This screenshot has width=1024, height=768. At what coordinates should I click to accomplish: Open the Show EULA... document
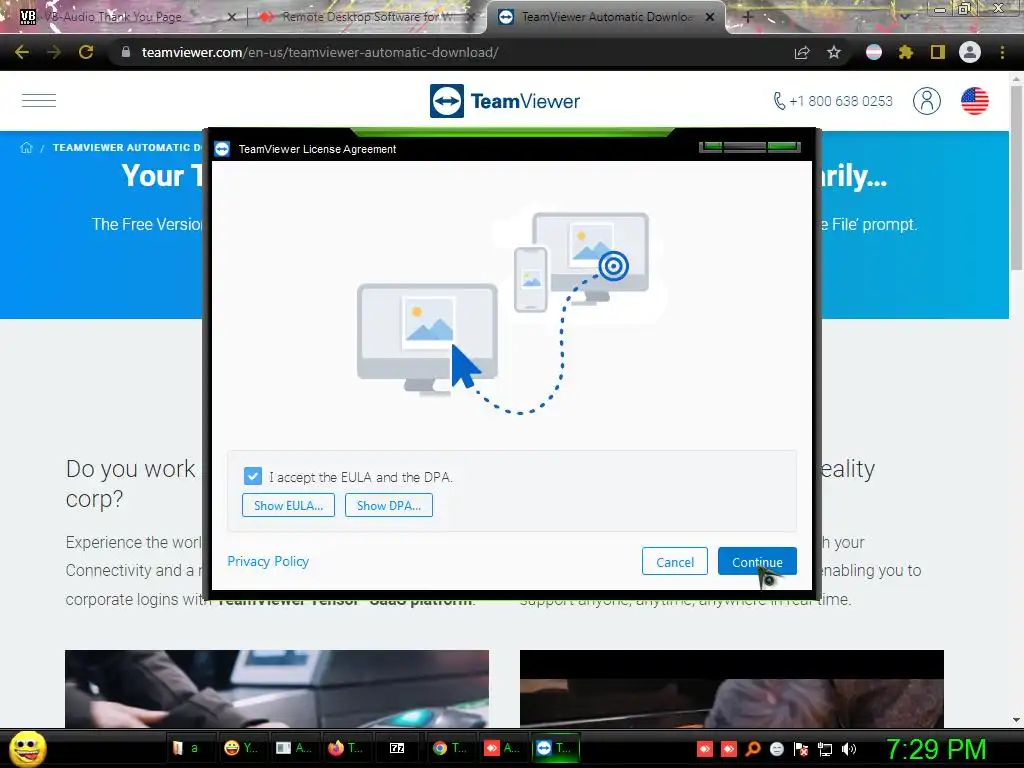coord(288,505)
